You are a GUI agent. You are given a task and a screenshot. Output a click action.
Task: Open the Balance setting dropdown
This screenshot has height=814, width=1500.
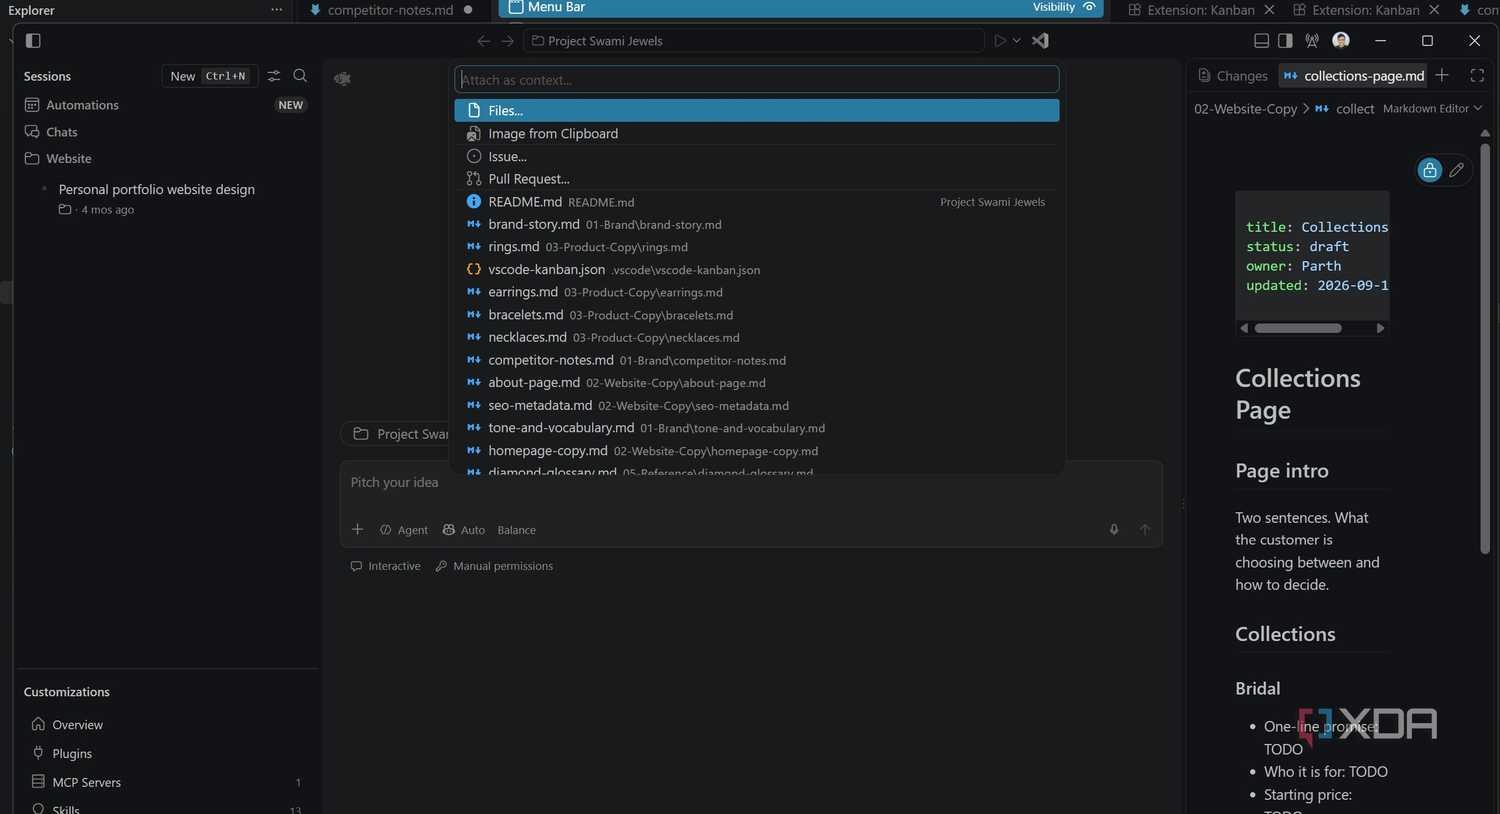(517, 530)
